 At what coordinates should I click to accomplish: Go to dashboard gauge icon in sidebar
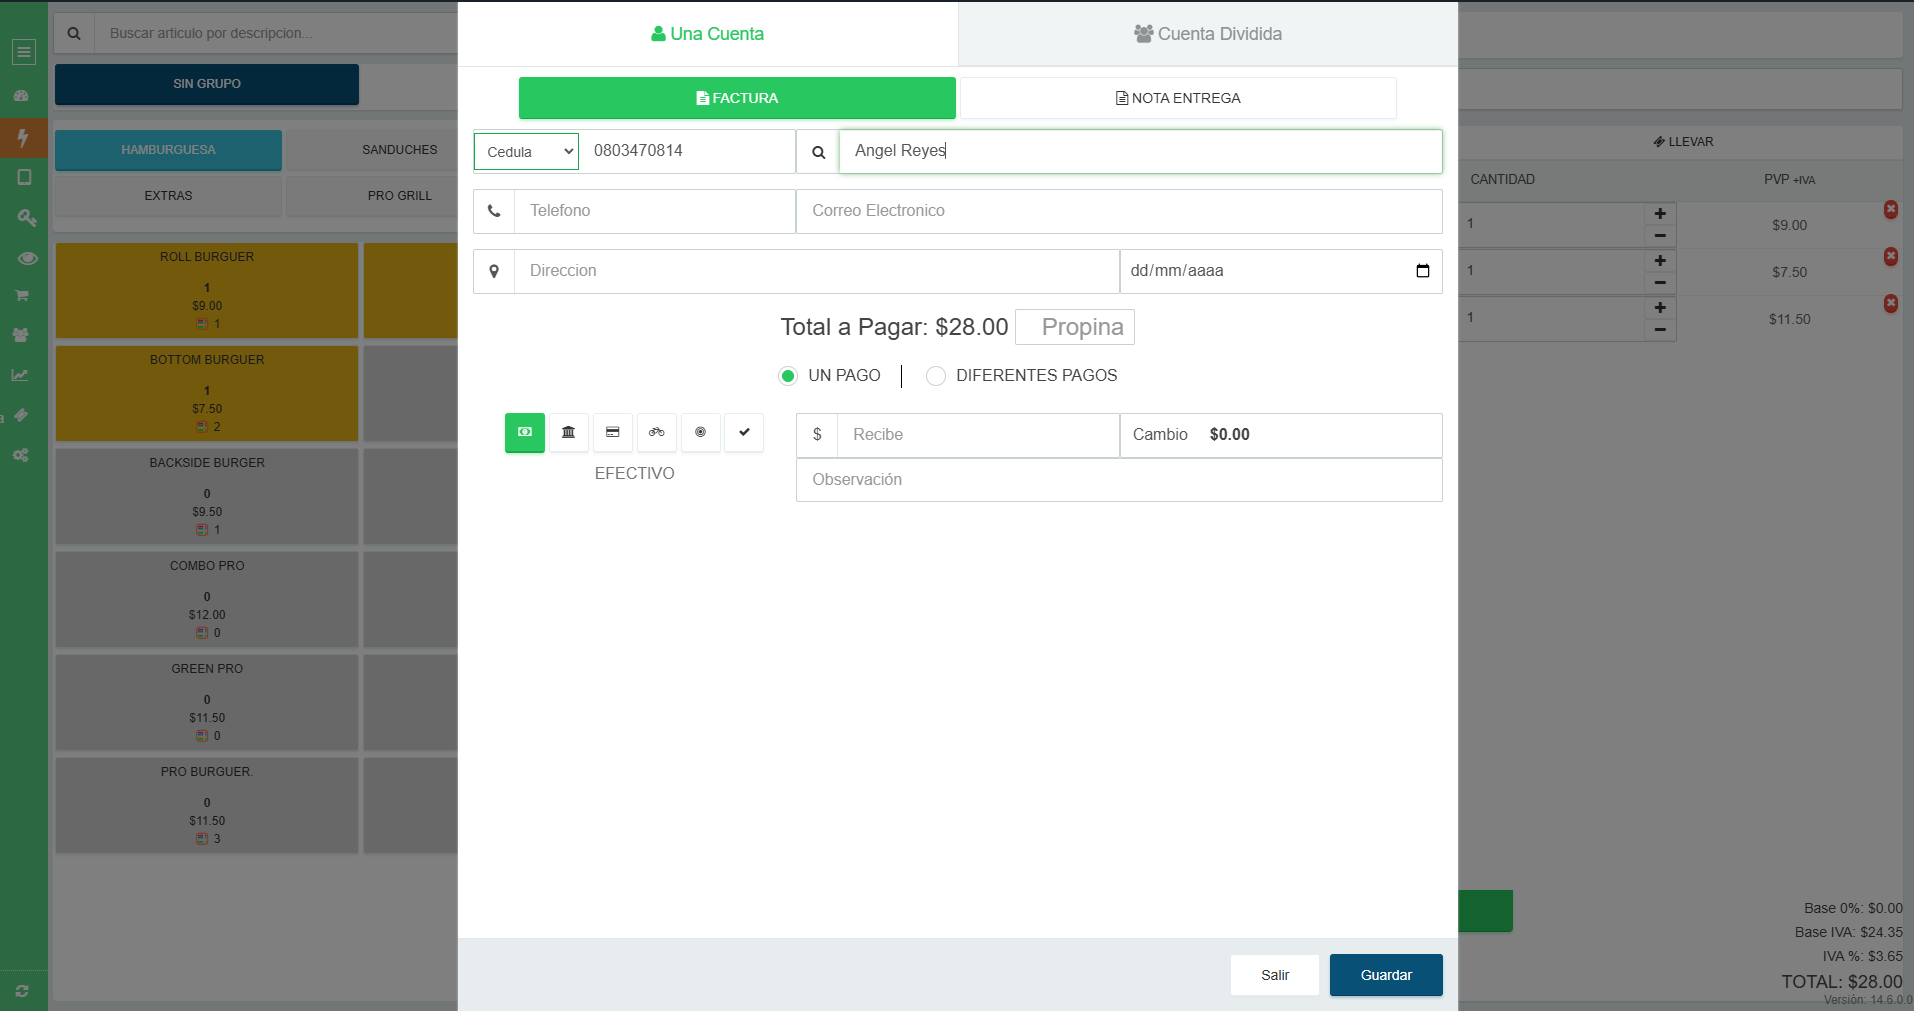click(22, 96)
